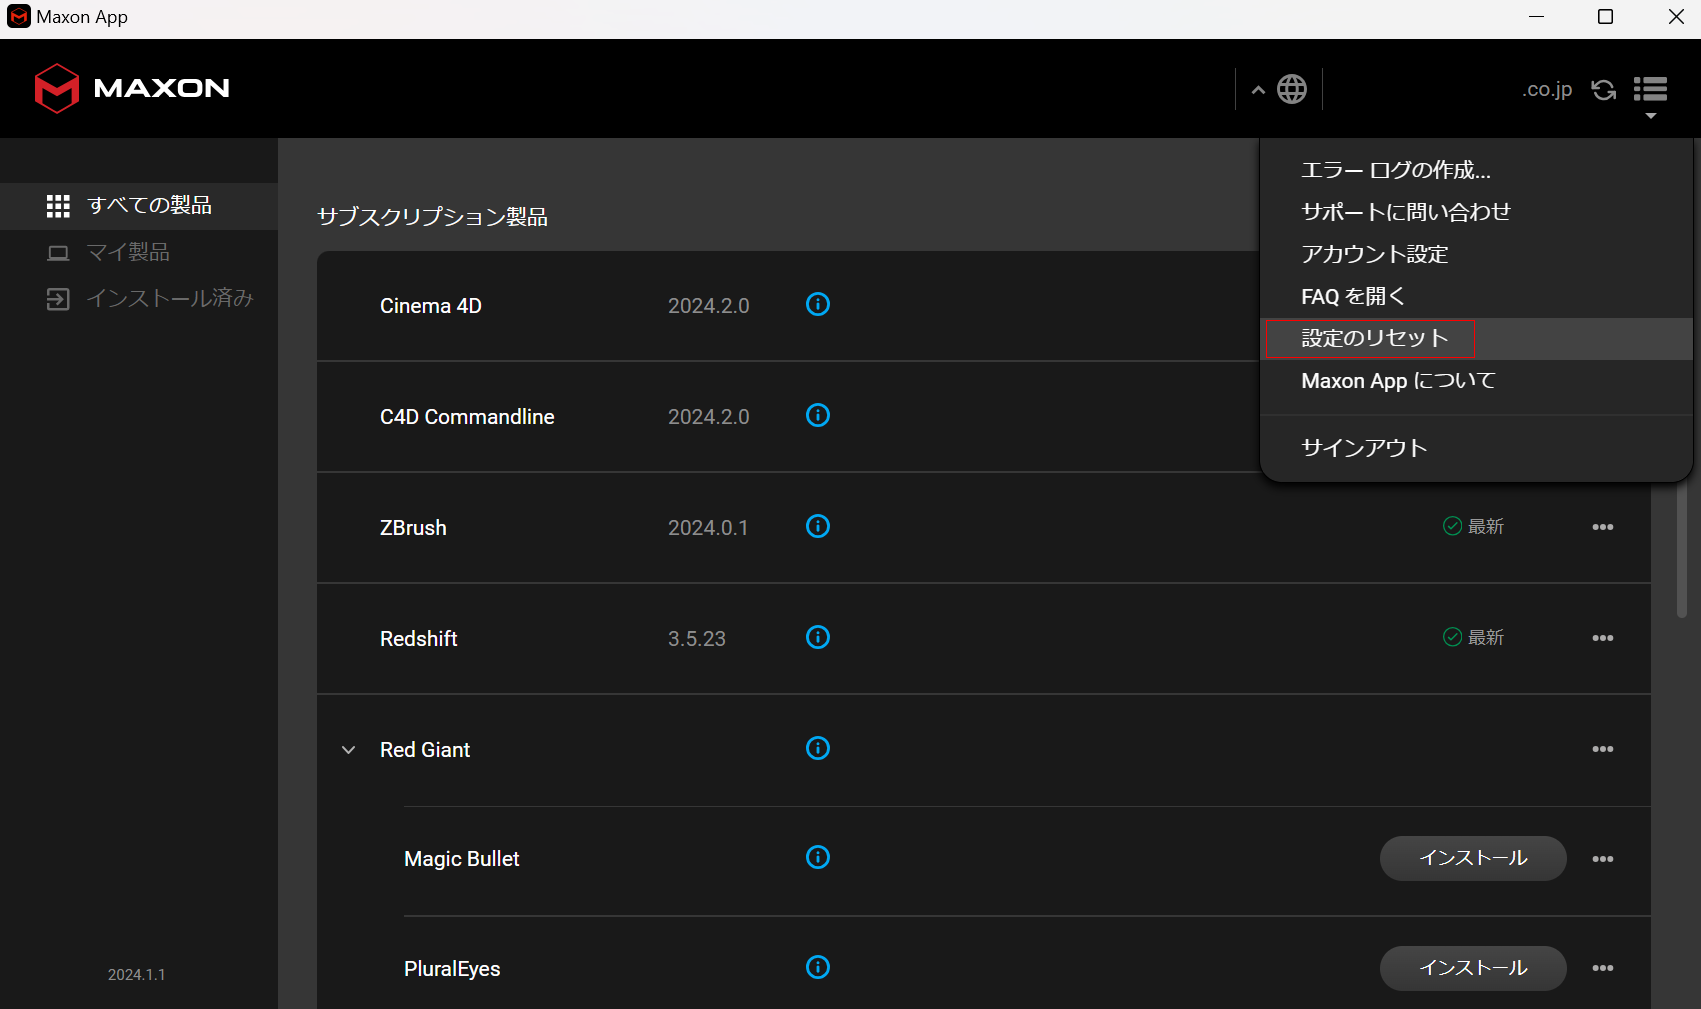Click the install arrow icon beside インストール済み

point(58,299)
